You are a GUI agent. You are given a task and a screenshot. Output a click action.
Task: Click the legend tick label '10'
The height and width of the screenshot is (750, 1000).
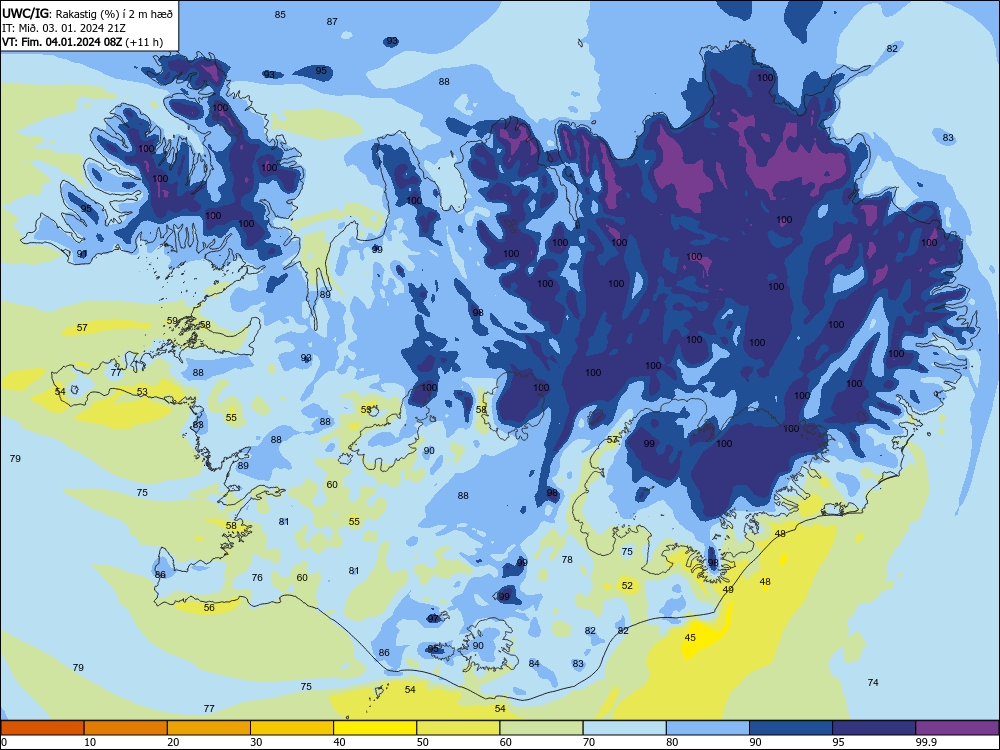90,742
